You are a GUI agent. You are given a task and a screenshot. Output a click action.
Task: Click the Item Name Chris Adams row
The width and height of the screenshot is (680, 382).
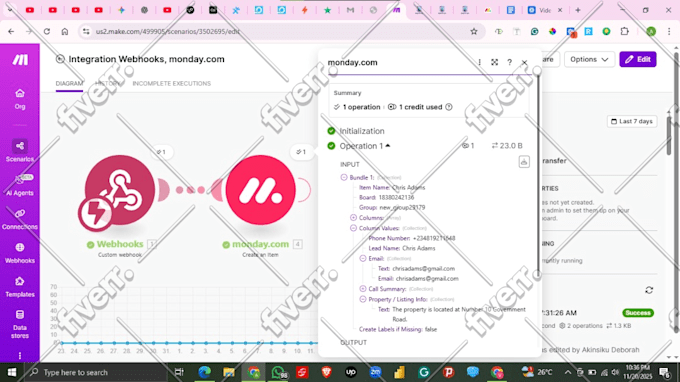392,187
